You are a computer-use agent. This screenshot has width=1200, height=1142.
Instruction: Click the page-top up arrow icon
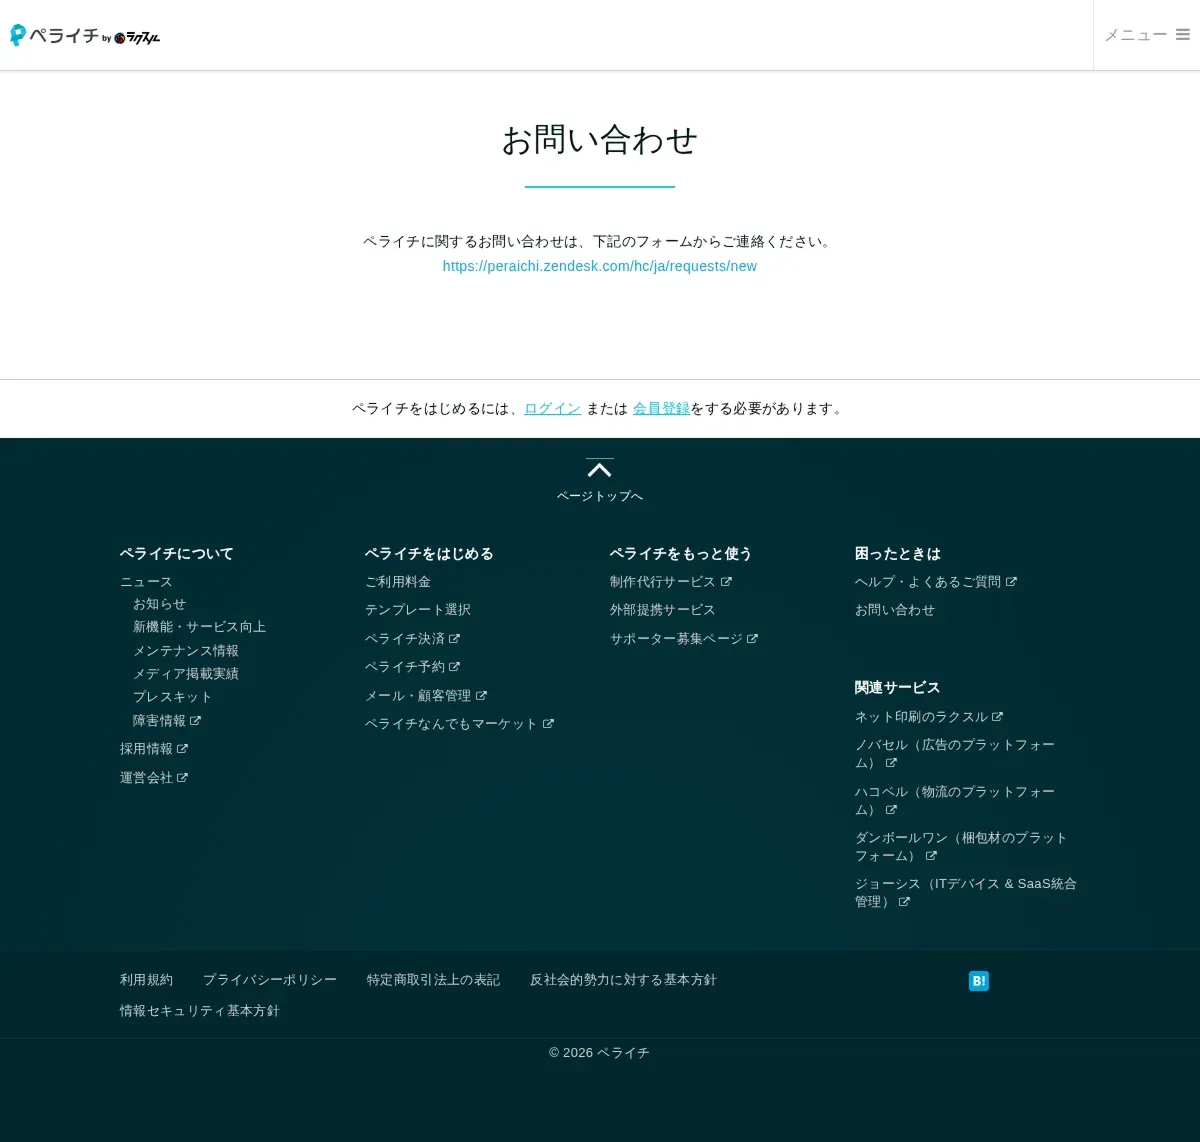click(599, 469)
